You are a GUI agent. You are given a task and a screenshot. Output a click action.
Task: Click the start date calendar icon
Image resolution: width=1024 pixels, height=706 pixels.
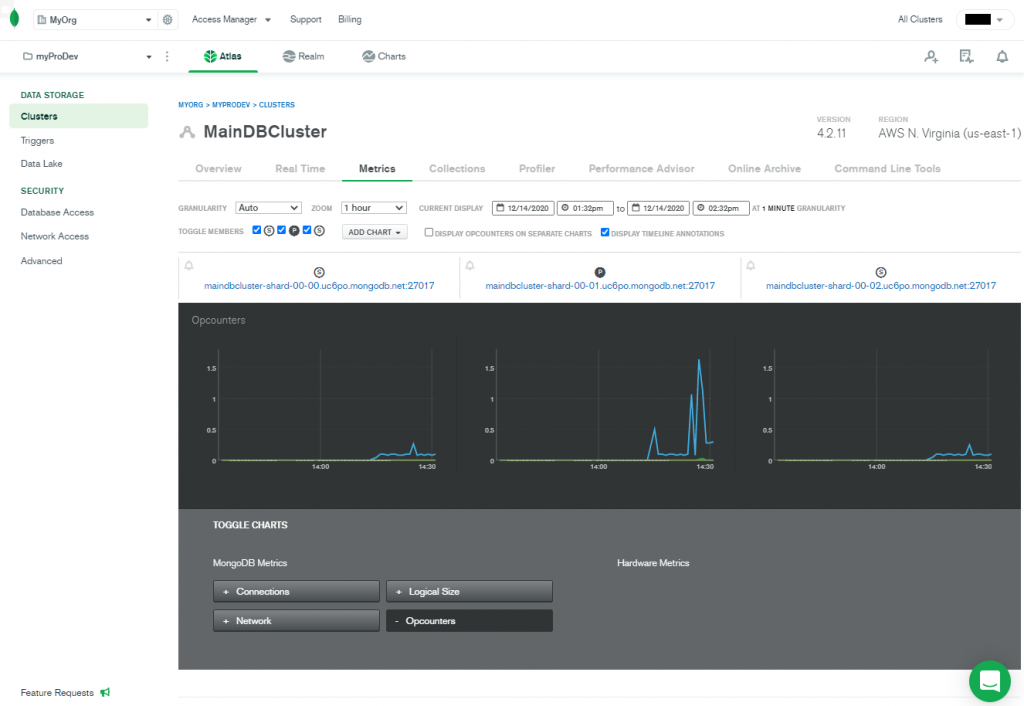[x=500, y=208]
